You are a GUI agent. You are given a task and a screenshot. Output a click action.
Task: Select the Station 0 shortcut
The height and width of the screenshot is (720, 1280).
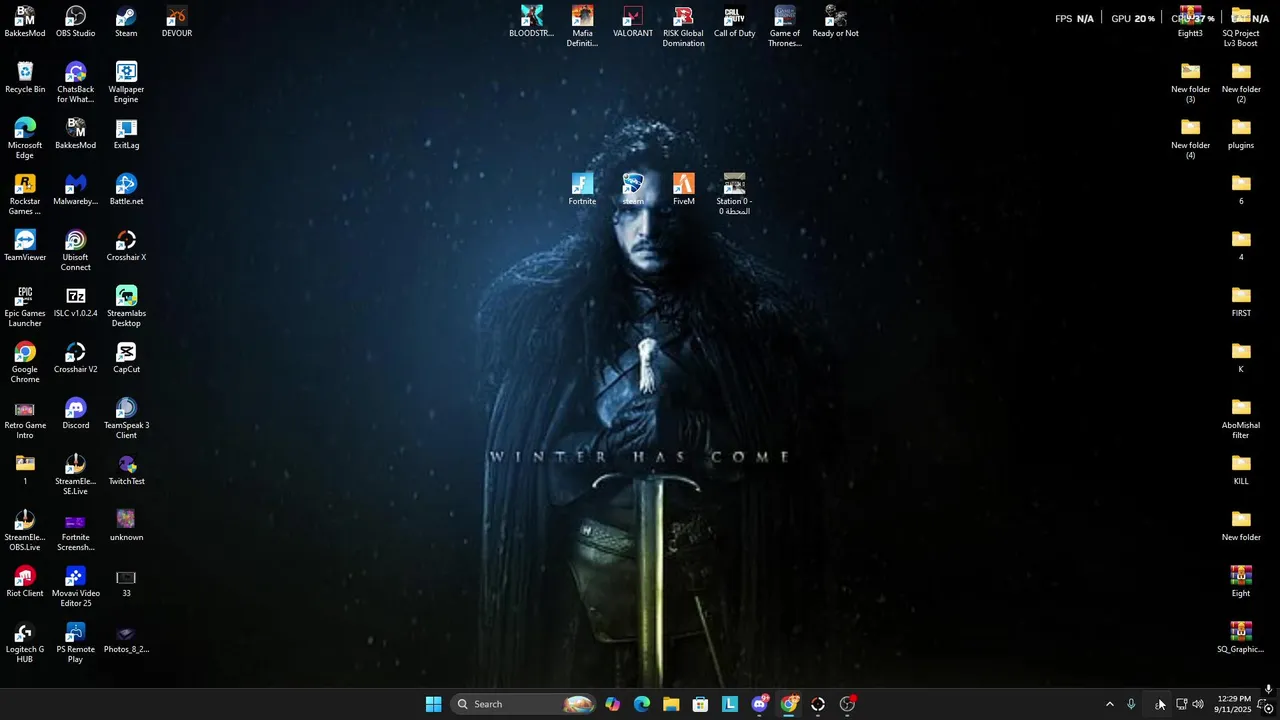pyautogui.click(x=734, y=195)
